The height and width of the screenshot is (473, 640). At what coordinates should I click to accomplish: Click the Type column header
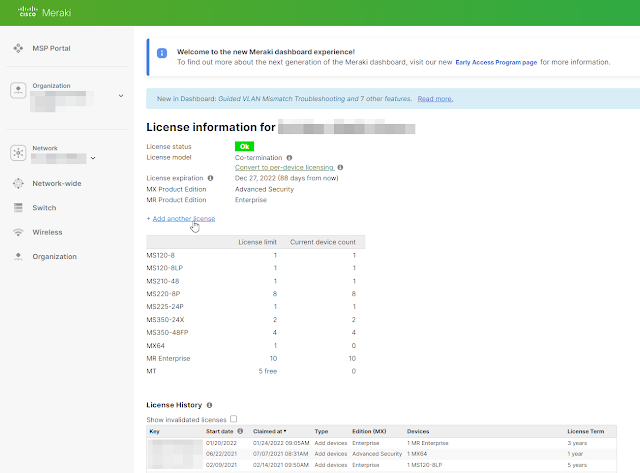tap(321, 431)
